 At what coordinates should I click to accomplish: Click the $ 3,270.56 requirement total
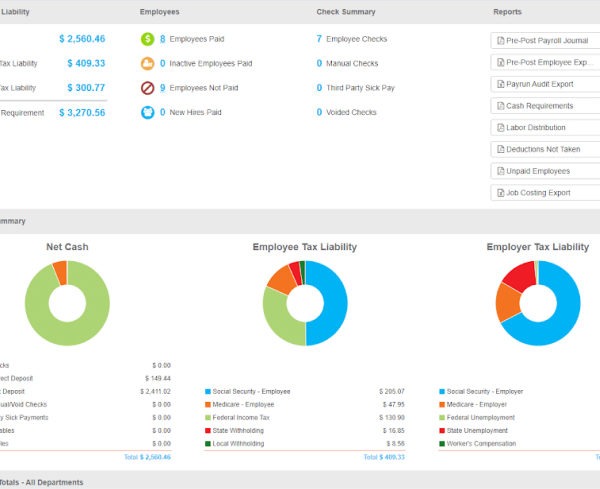pyautogui.click(x=82, y=113)
